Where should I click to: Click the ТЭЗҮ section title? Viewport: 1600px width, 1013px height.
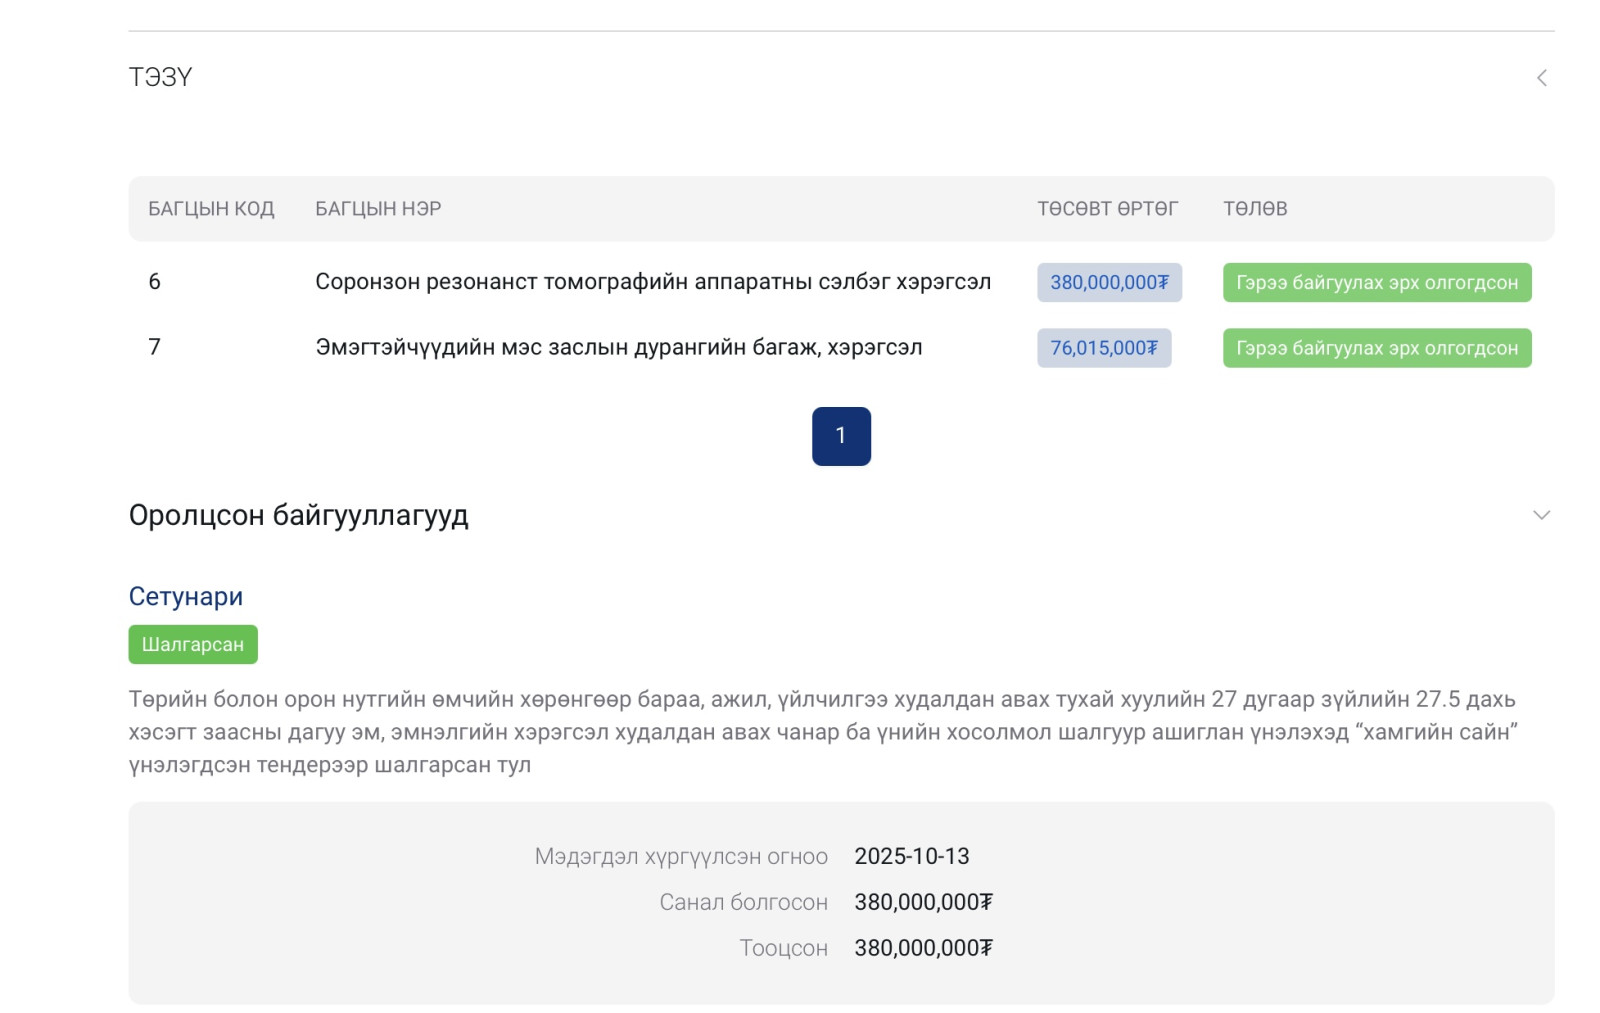160,78
